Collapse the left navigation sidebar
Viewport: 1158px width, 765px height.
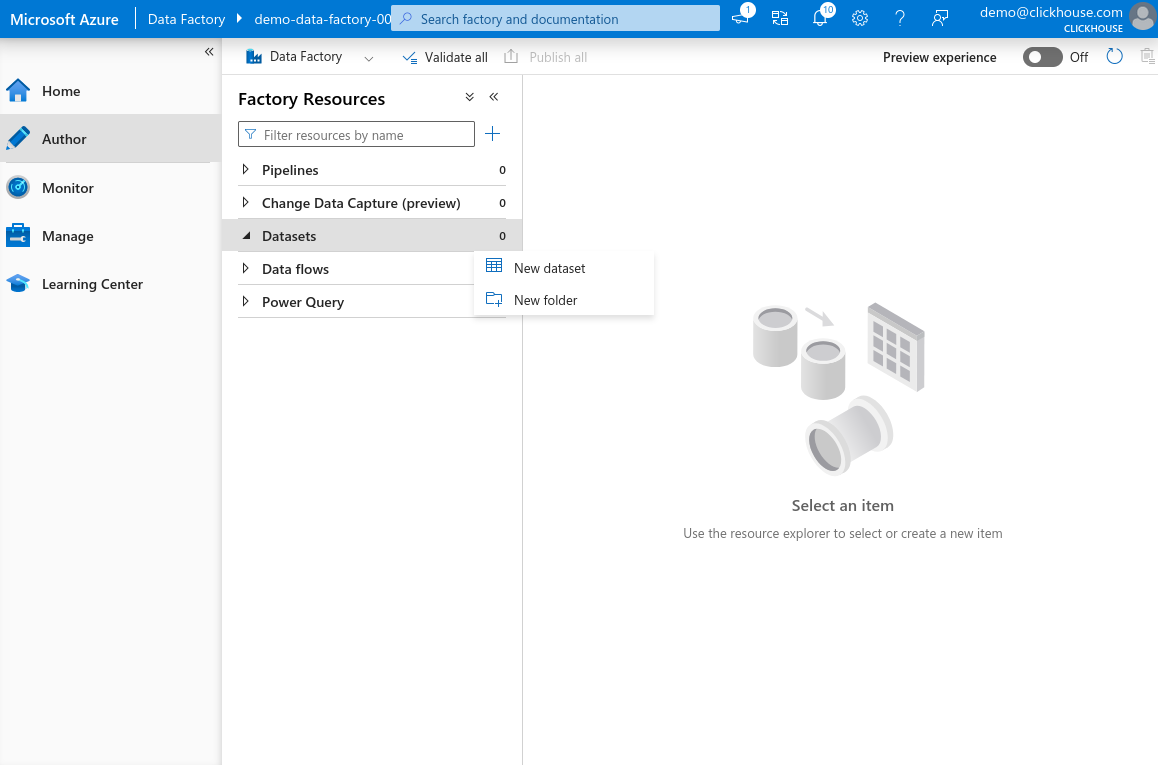coord(209,52)
